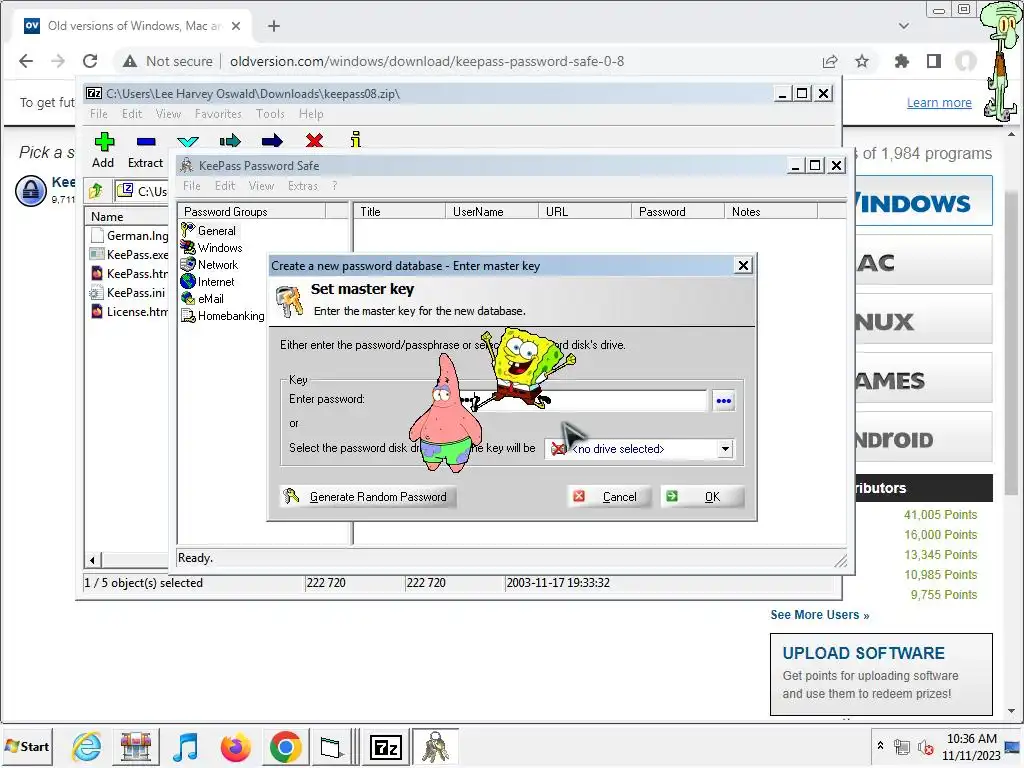Open KeePass question mark help menu
Image resolution: width=1024 pixels, height=768 pixels.
pos(334,186)
